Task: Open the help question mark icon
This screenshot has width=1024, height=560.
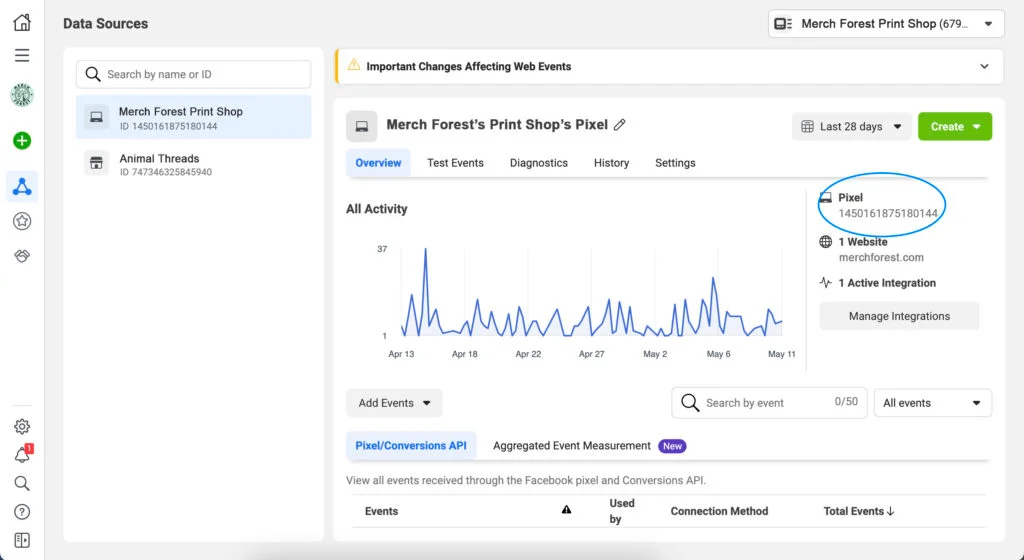Action: [x=22, y=512]
